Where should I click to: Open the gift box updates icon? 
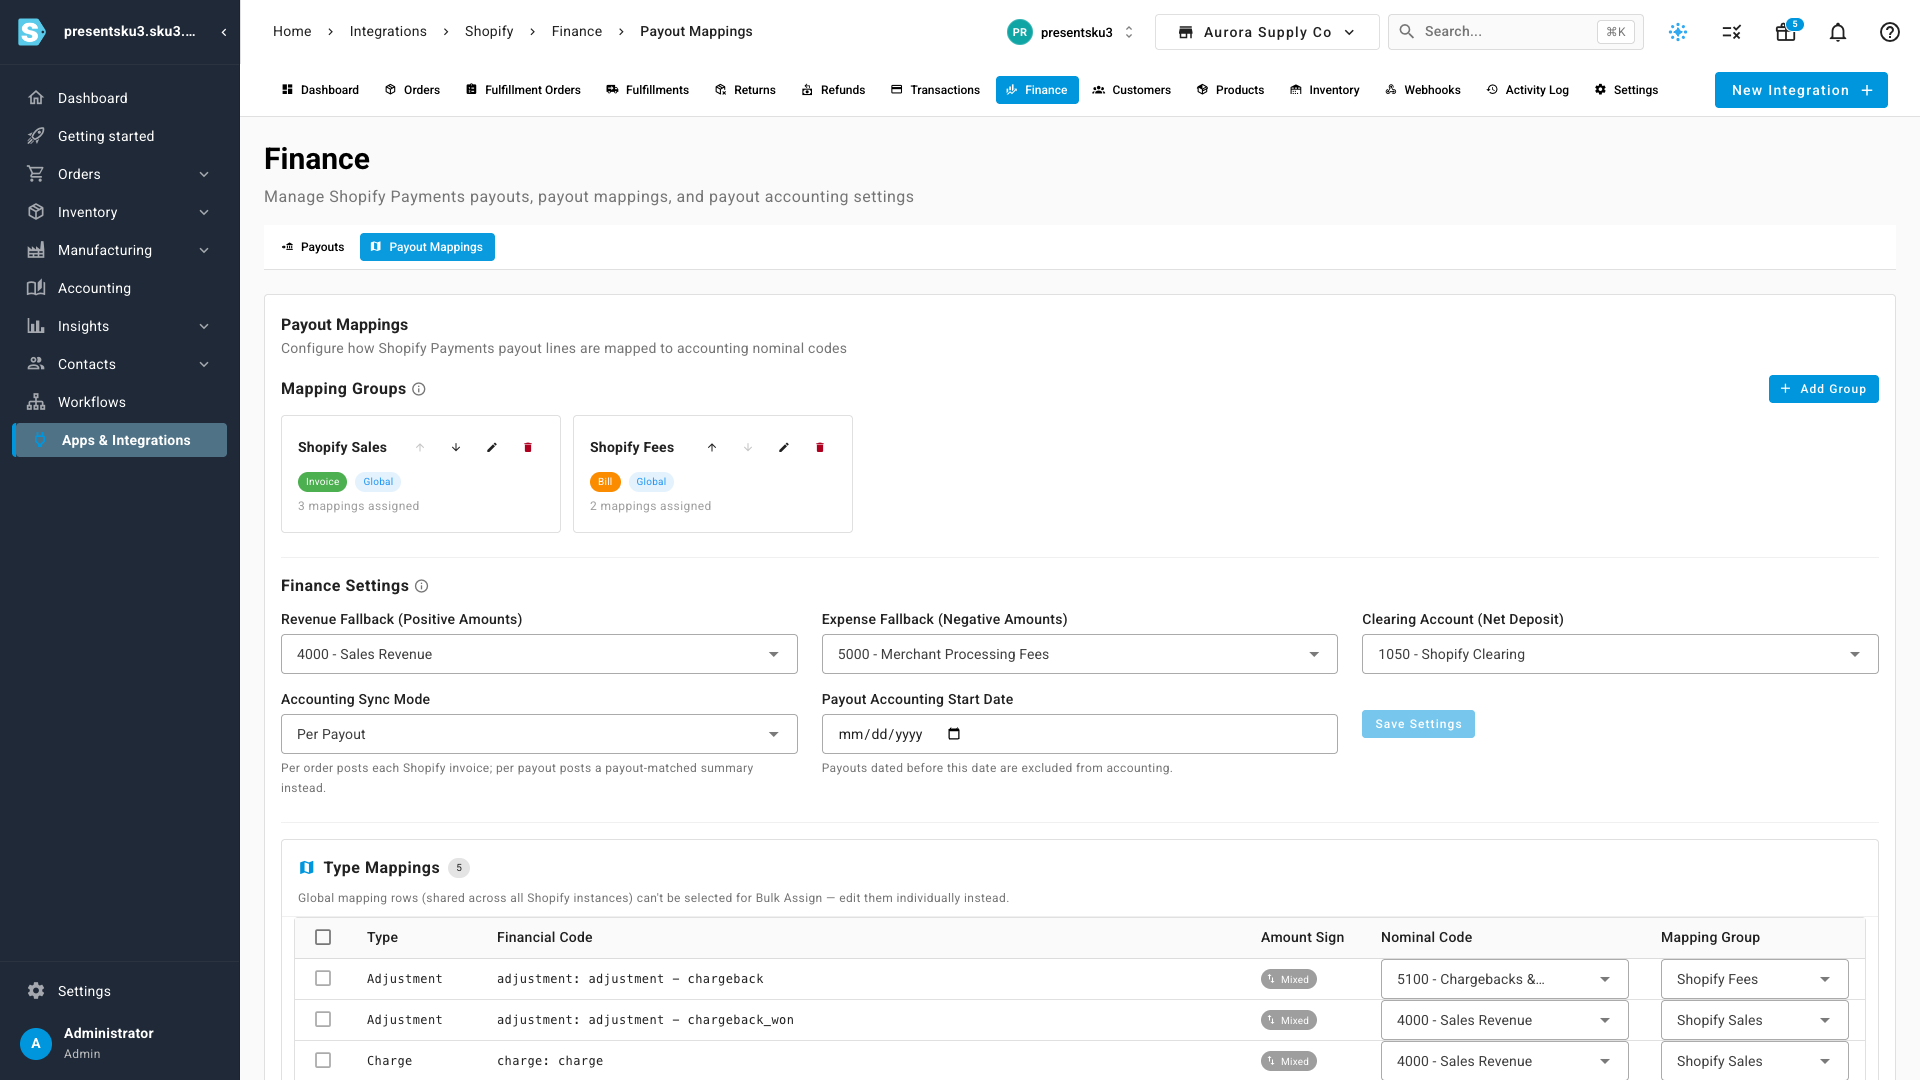[1785, 32]
